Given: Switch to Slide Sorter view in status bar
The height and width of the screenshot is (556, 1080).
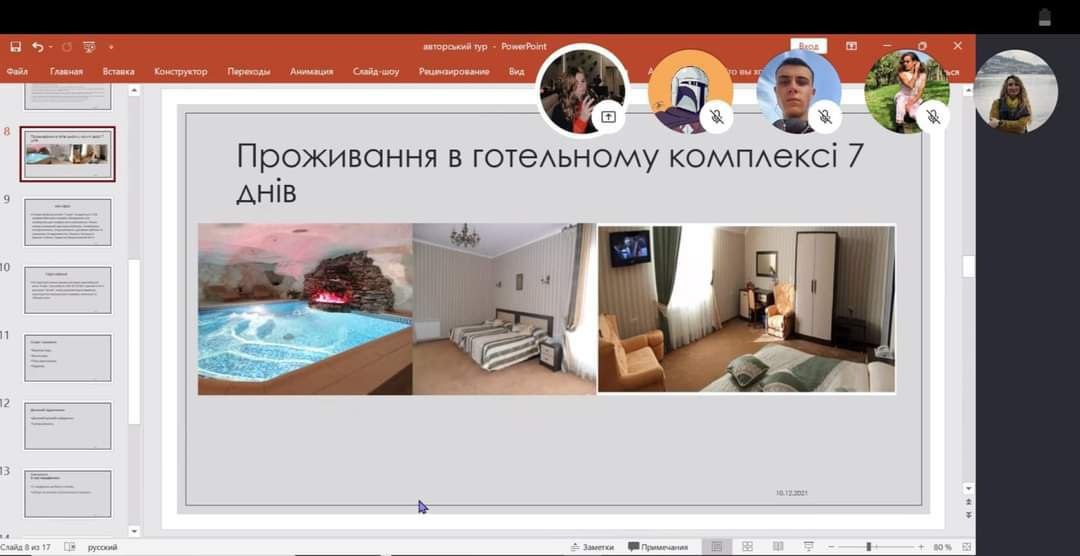Looking at the screenshot, I should 747,547.
